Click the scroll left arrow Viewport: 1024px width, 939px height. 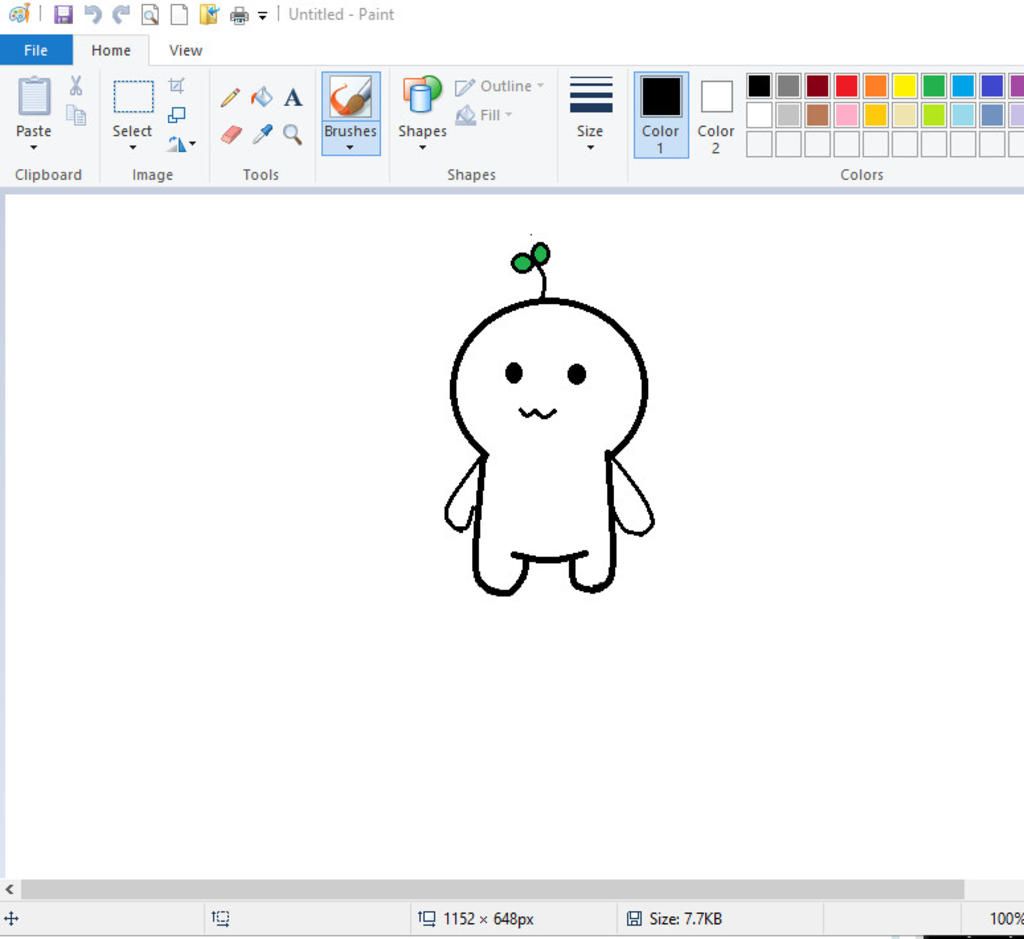click(x=9, y=889)
